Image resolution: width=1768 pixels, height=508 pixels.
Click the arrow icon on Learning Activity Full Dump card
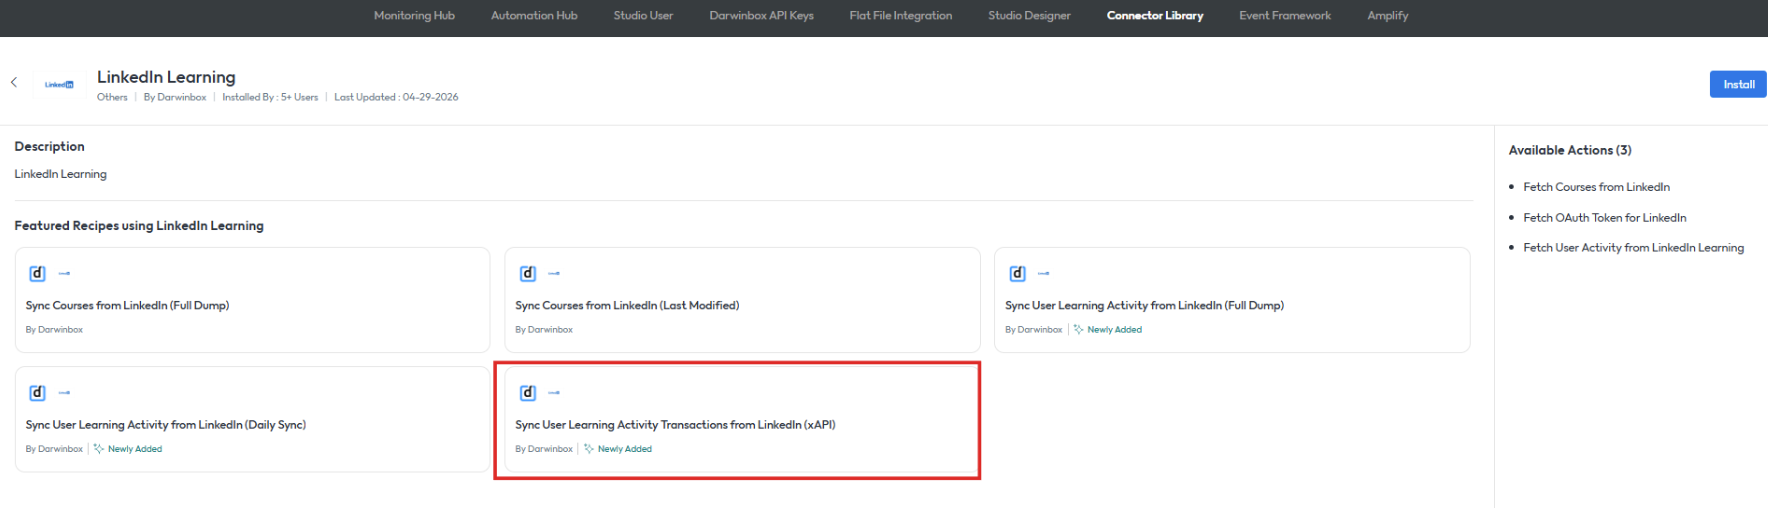coord(1044,273)
